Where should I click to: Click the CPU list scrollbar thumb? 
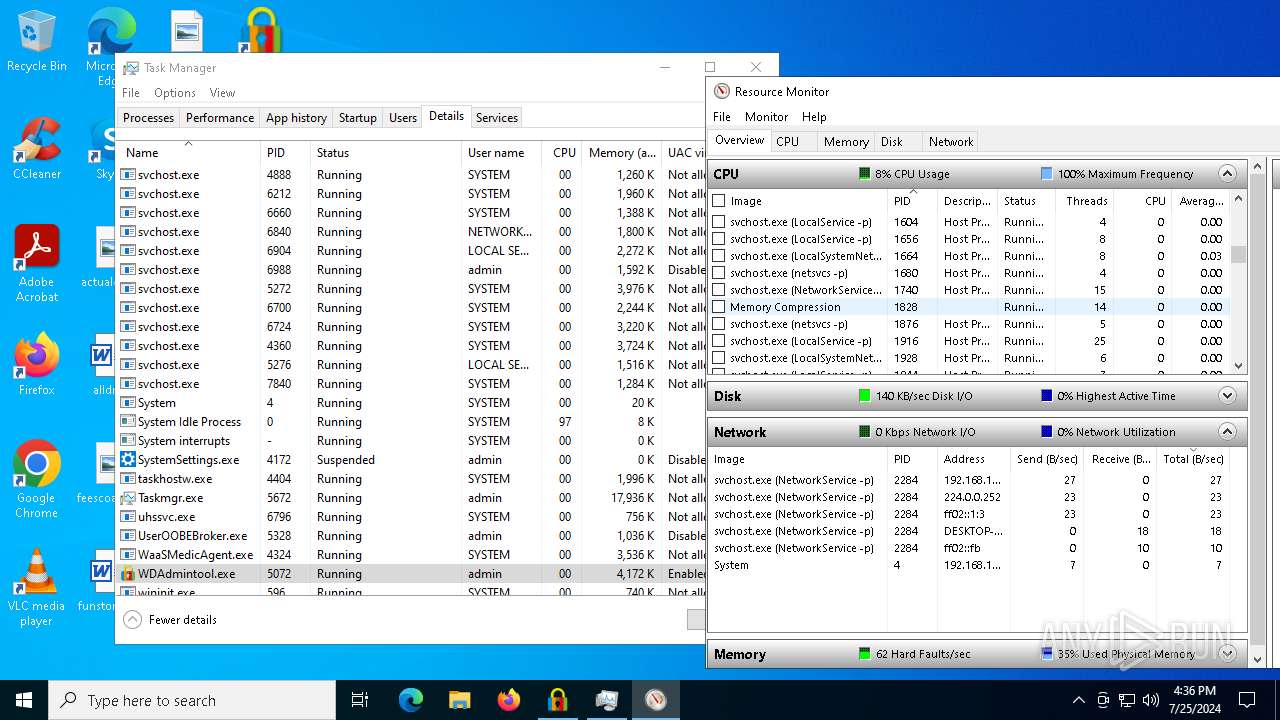[x=1239, y=254]
